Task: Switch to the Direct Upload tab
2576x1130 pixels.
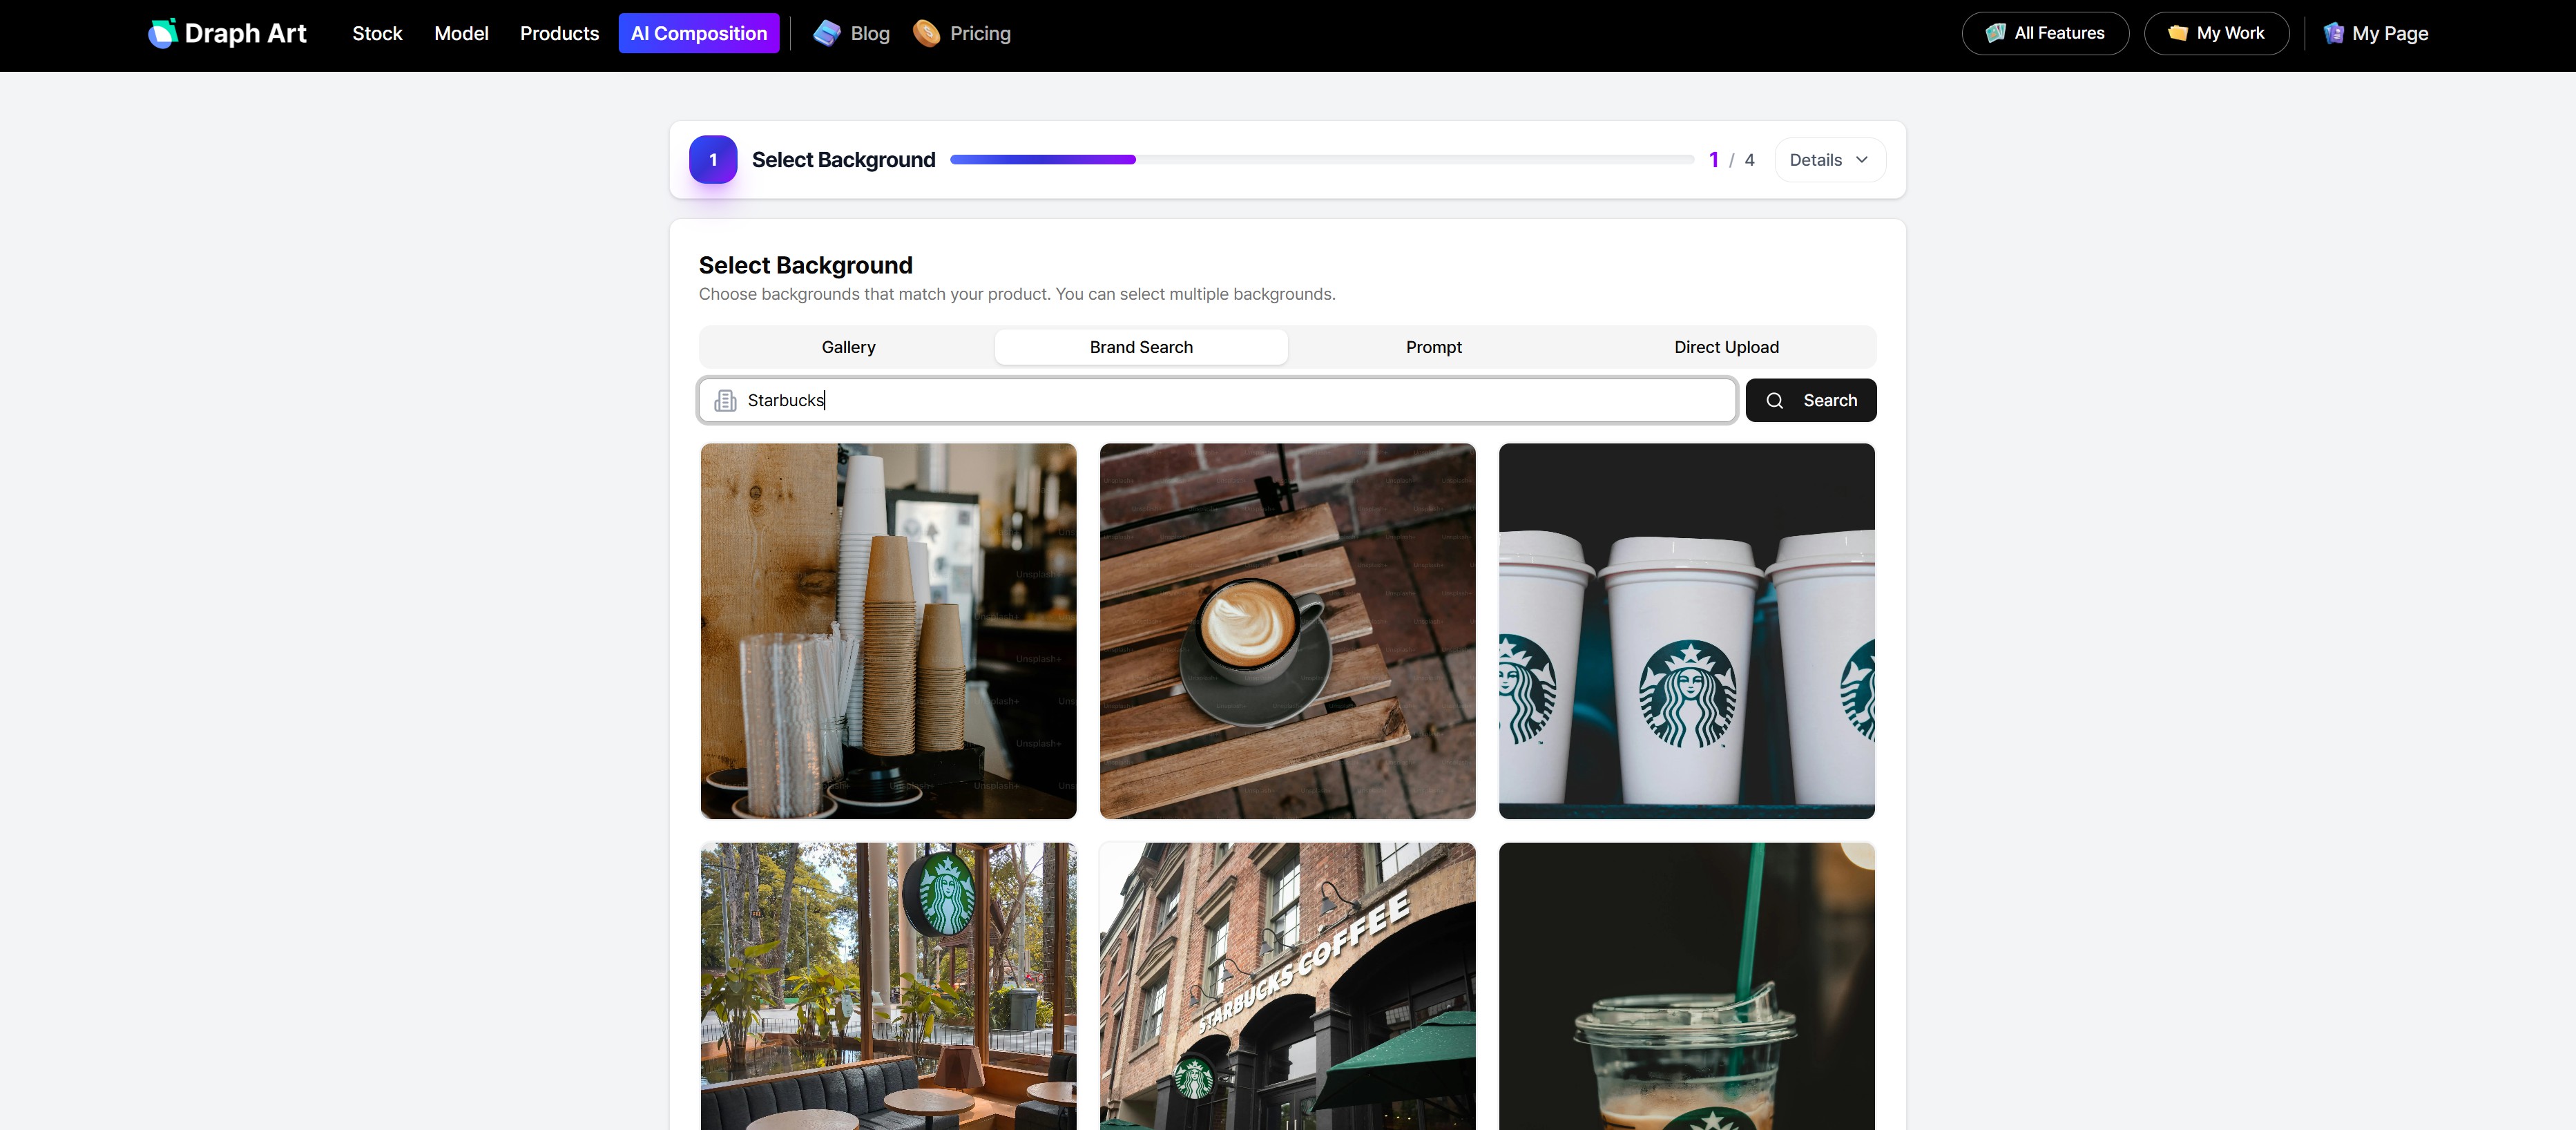Action: 1726,347
